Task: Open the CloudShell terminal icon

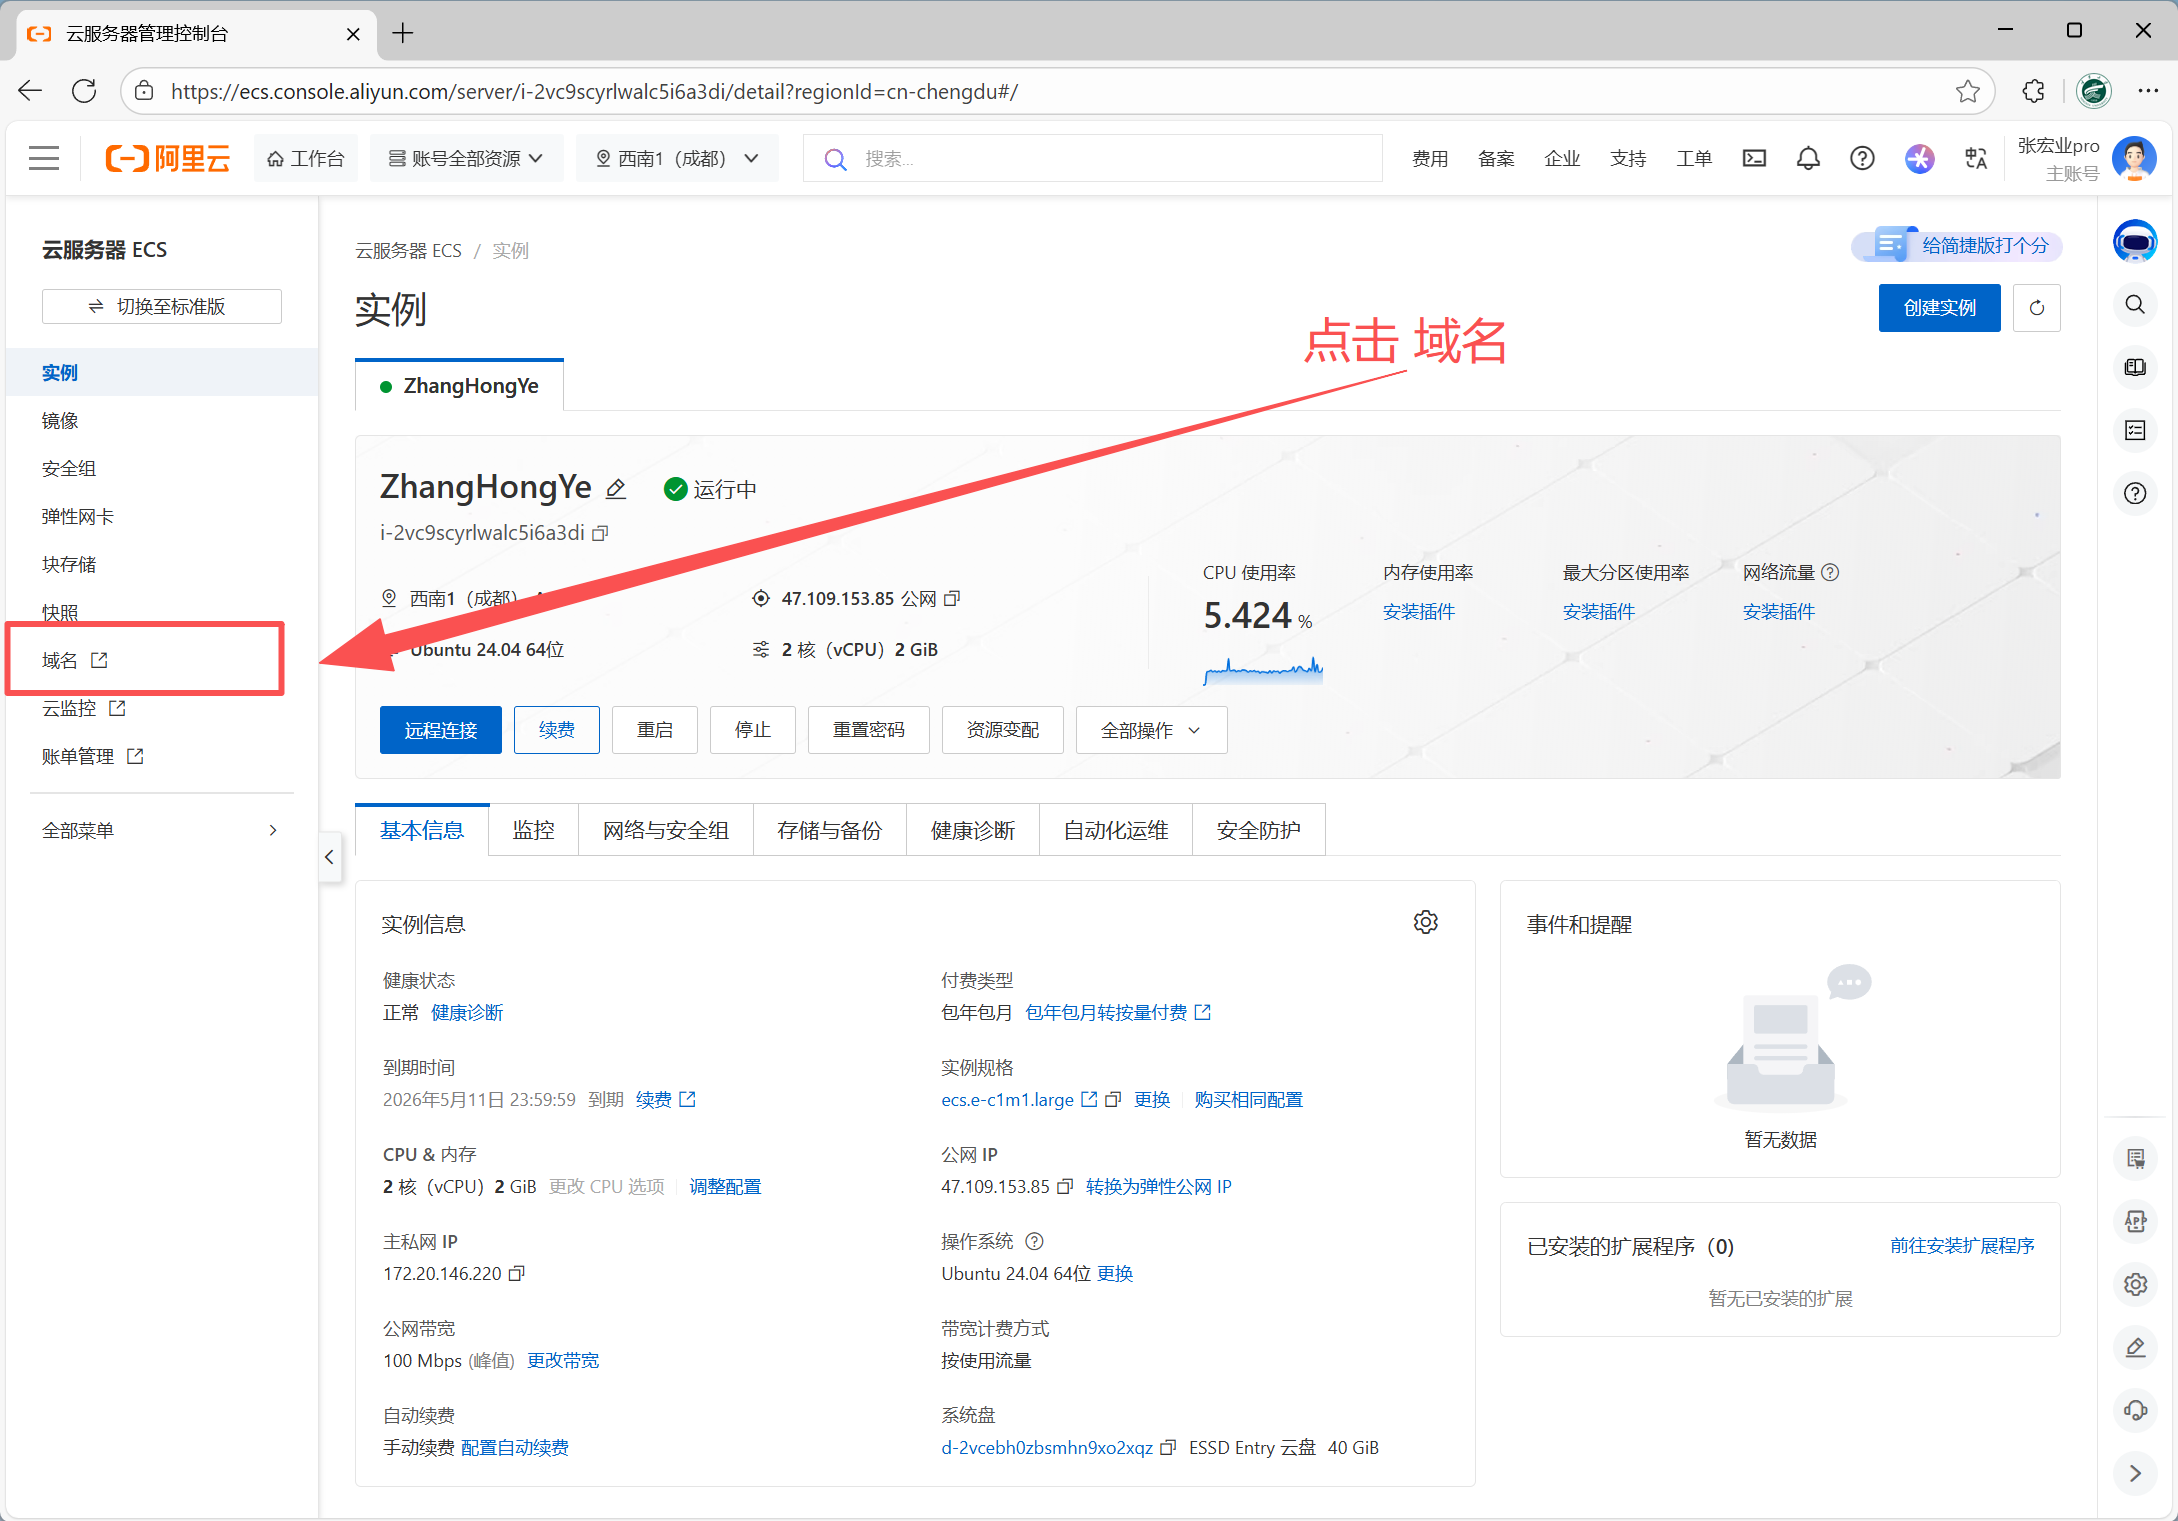Action: point(1754,157)
